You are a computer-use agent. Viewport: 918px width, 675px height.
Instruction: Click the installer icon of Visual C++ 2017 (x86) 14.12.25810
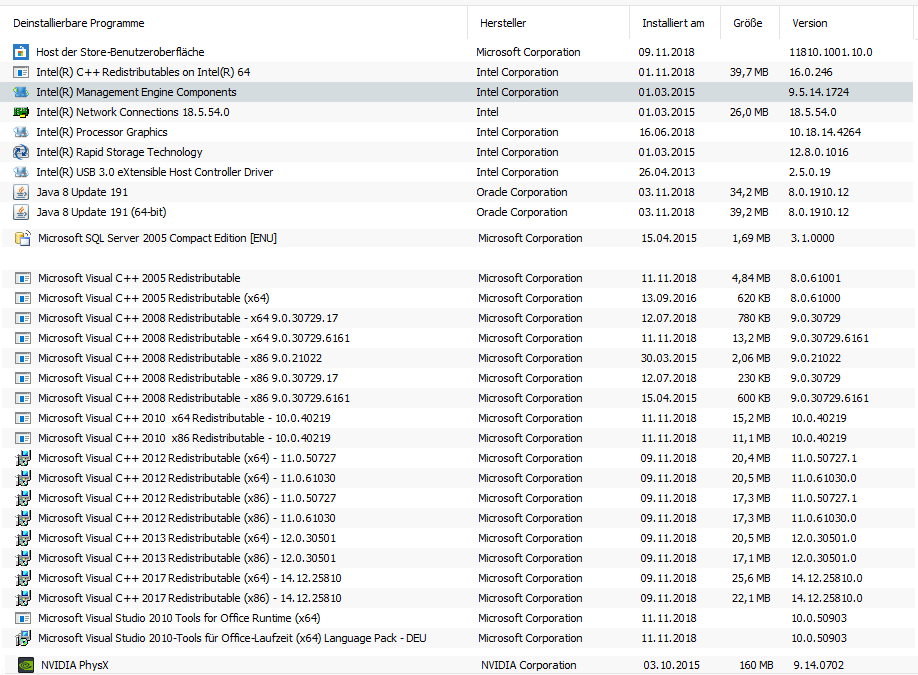(23, 598)
